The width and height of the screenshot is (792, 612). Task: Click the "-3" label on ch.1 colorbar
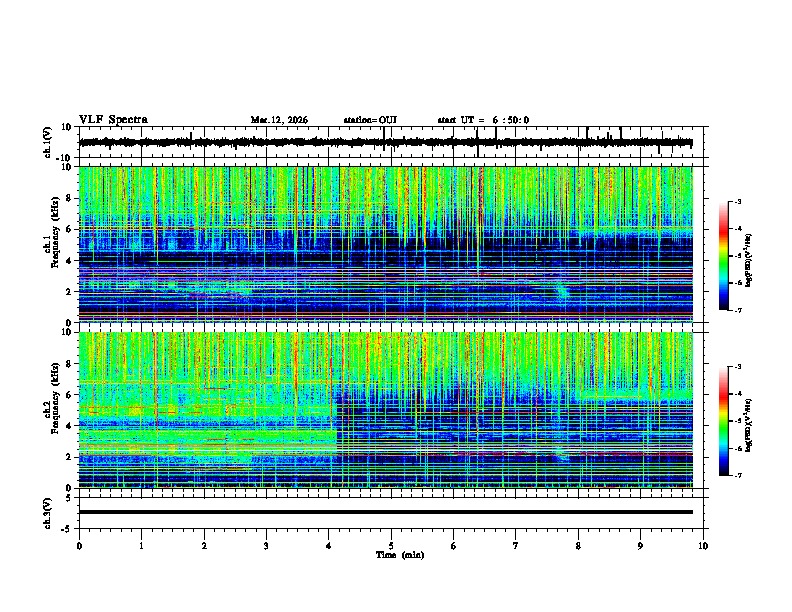click(737, 202)
